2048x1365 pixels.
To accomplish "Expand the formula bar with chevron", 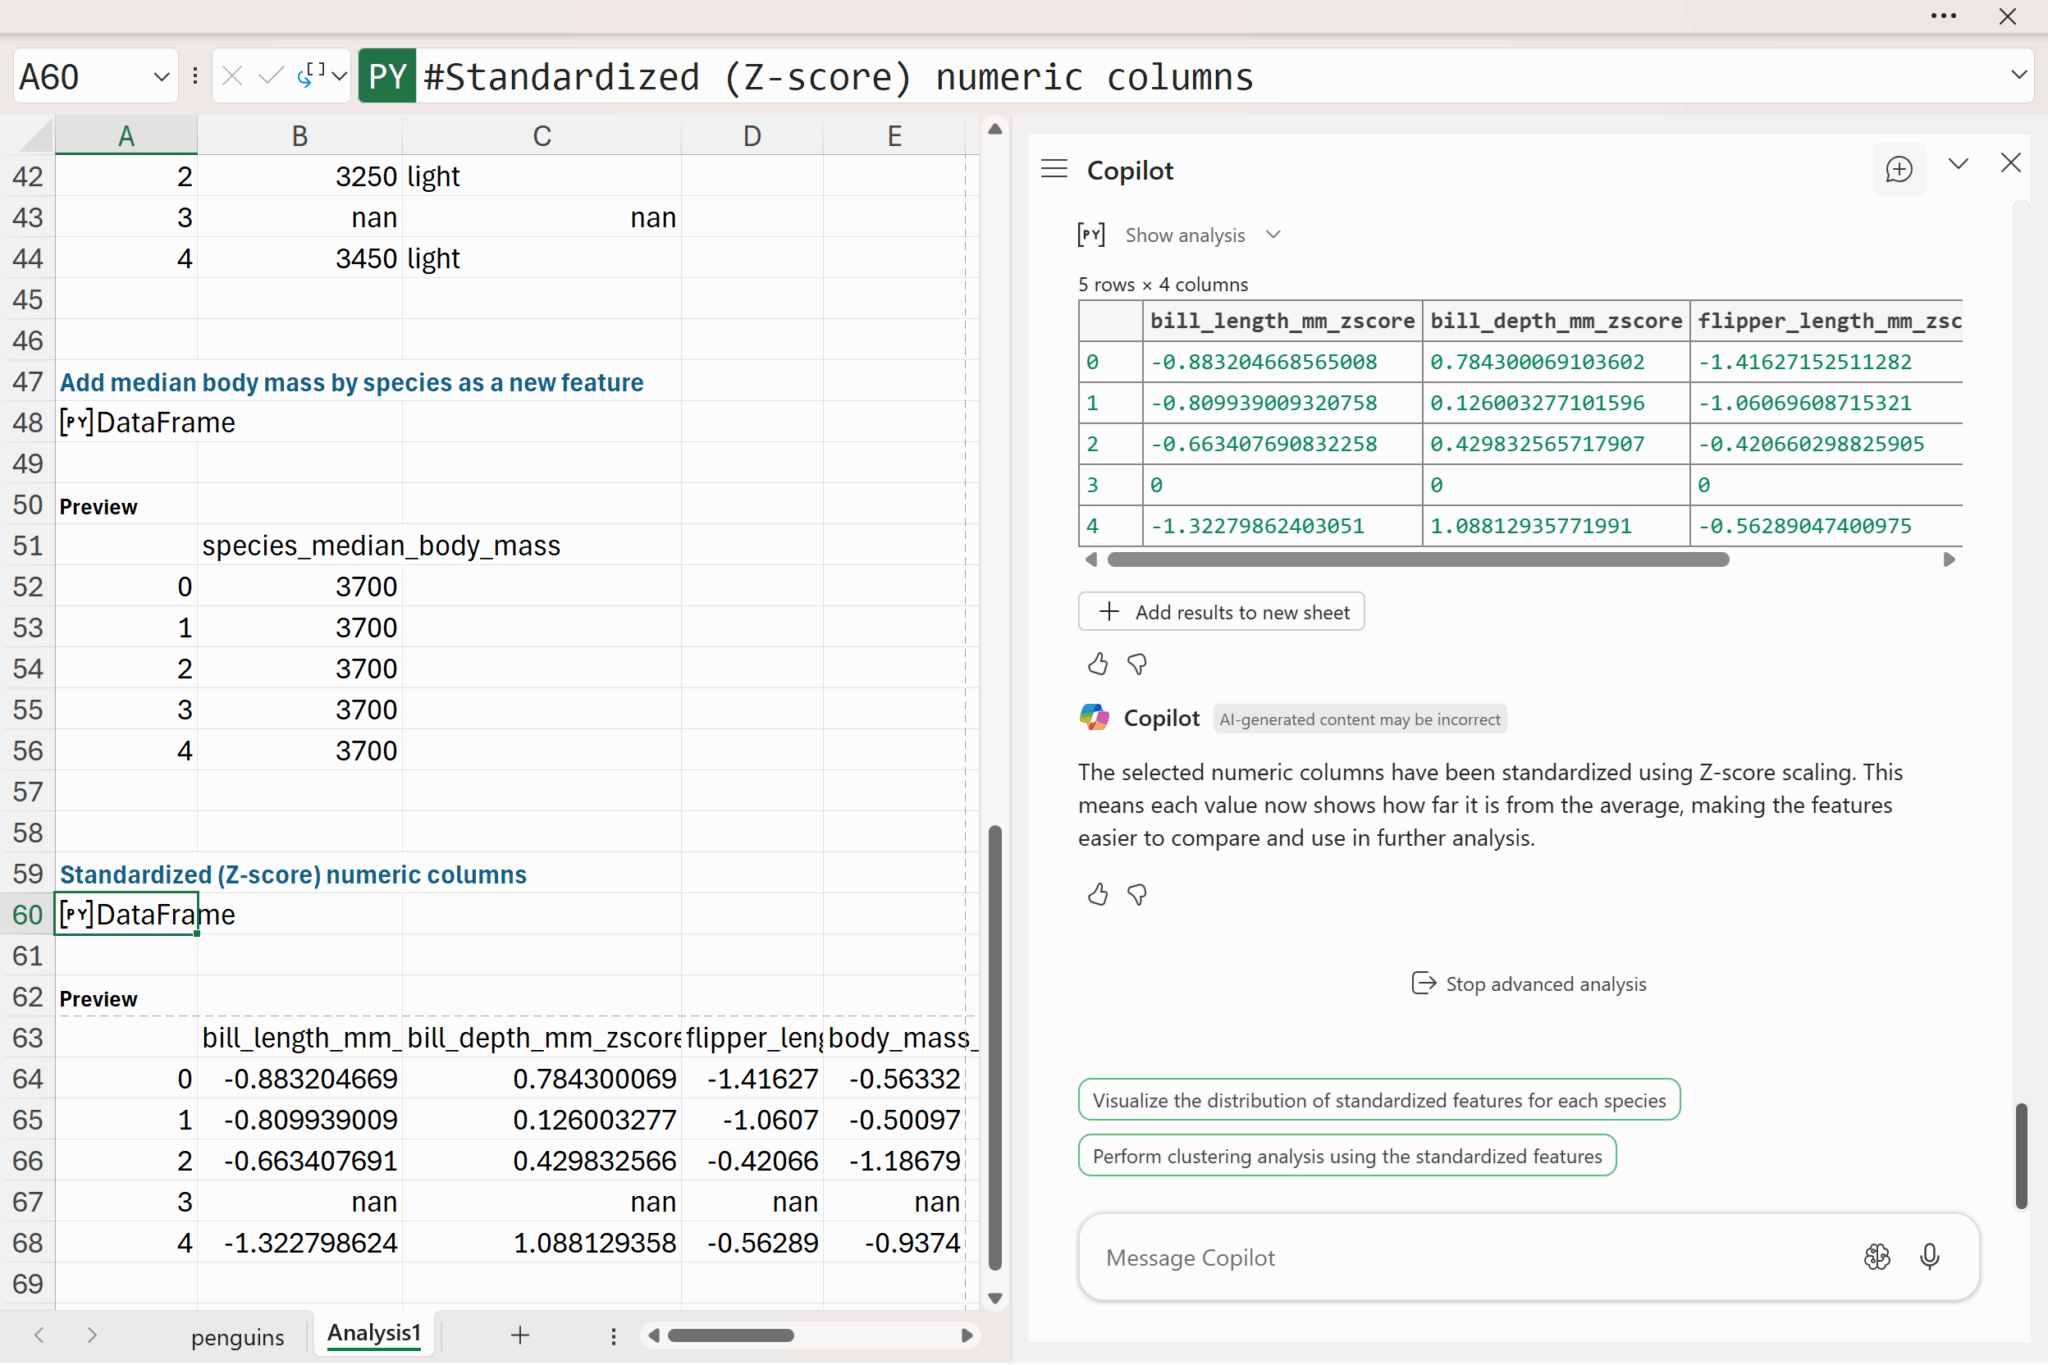I will click(x=2018, y=75).
